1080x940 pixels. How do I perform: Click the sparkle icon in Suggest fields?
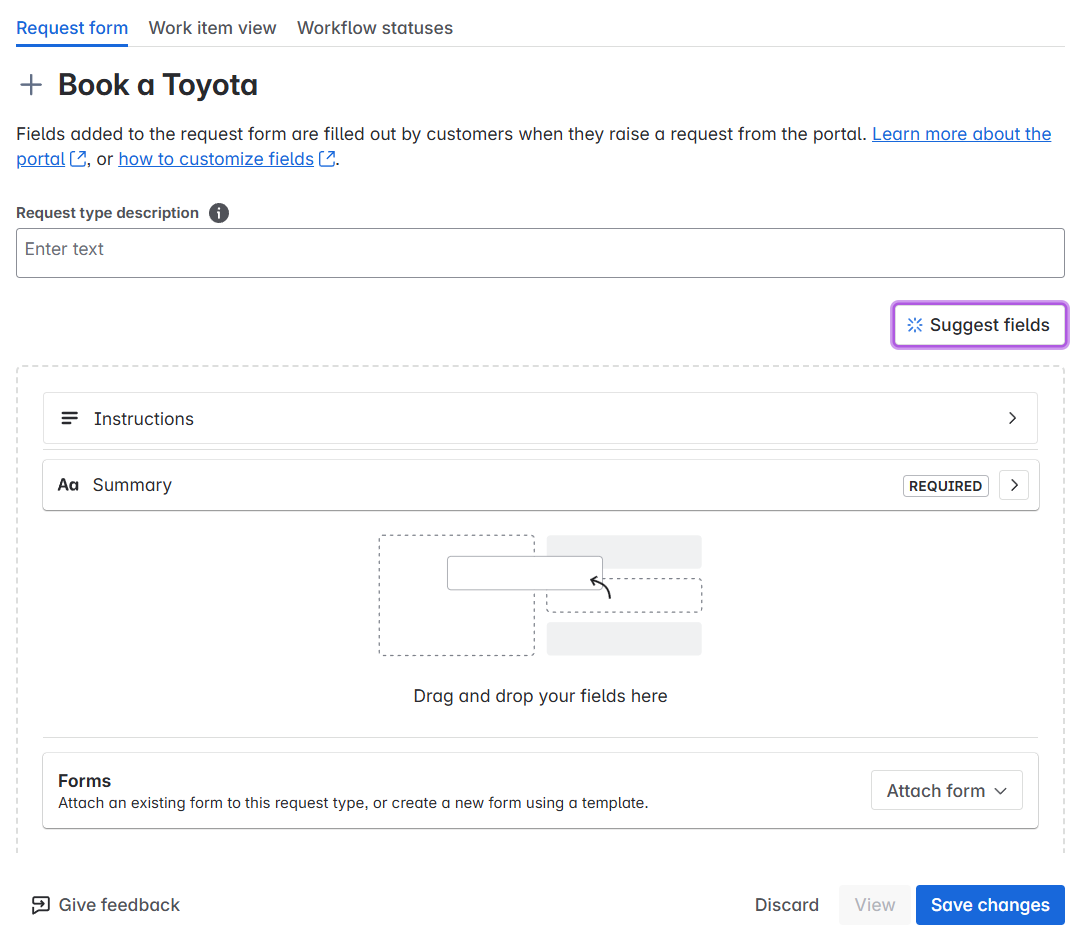tap(914, 325)
